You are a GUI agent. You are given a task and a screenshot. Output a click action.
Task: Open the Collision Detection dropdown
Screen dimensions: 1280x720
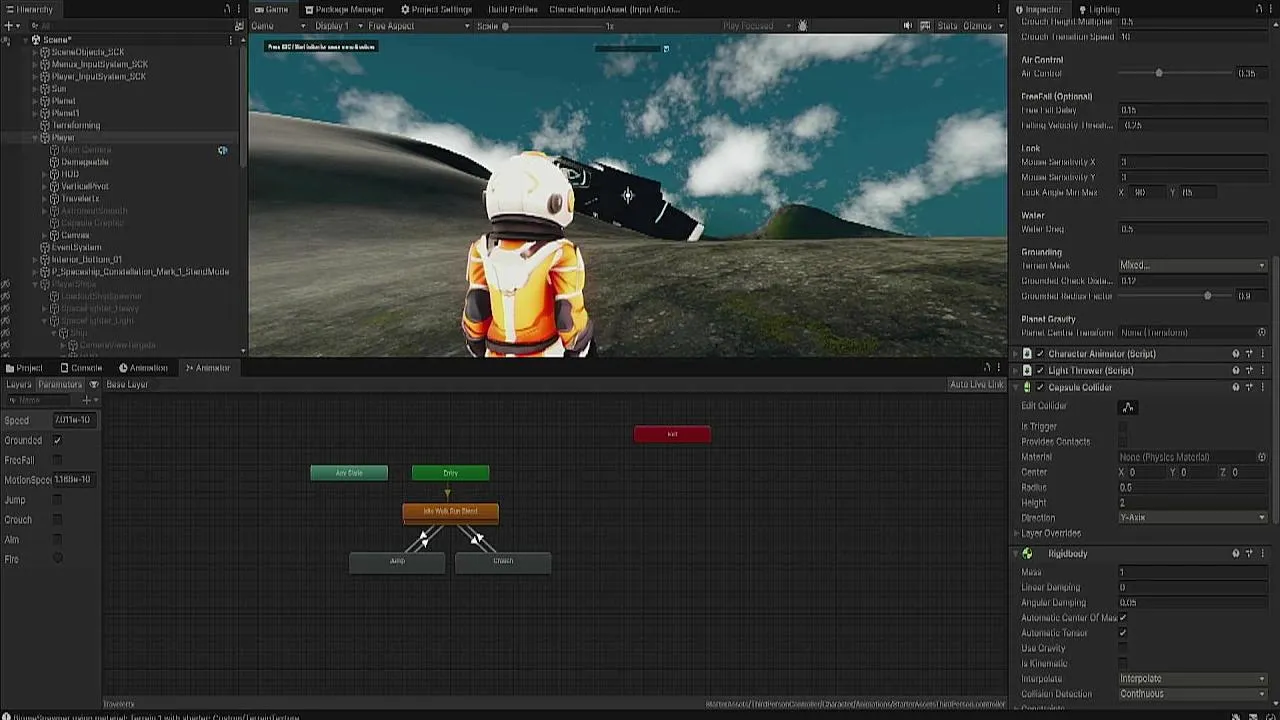pos(1192,694)
